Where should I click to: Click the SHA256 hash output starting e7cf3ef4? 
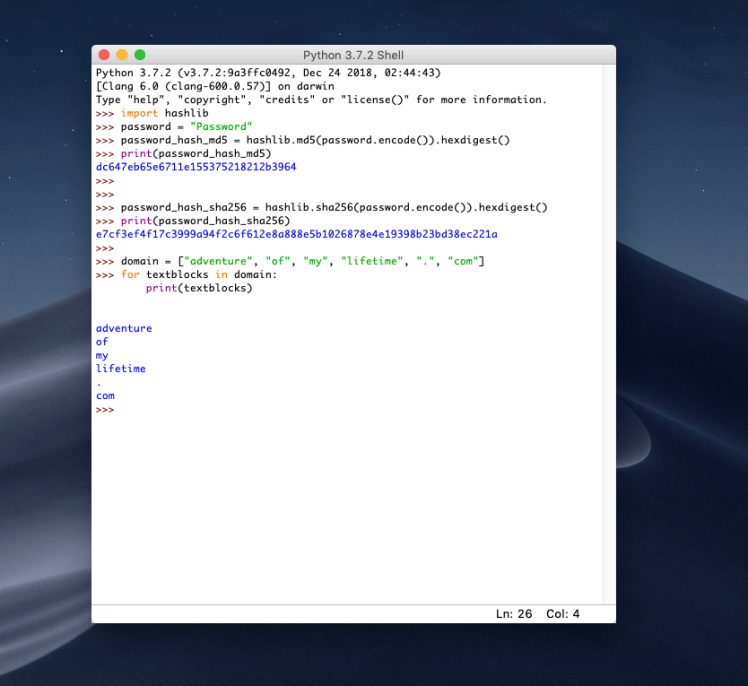pyautogui.click(x=296, y=234)
